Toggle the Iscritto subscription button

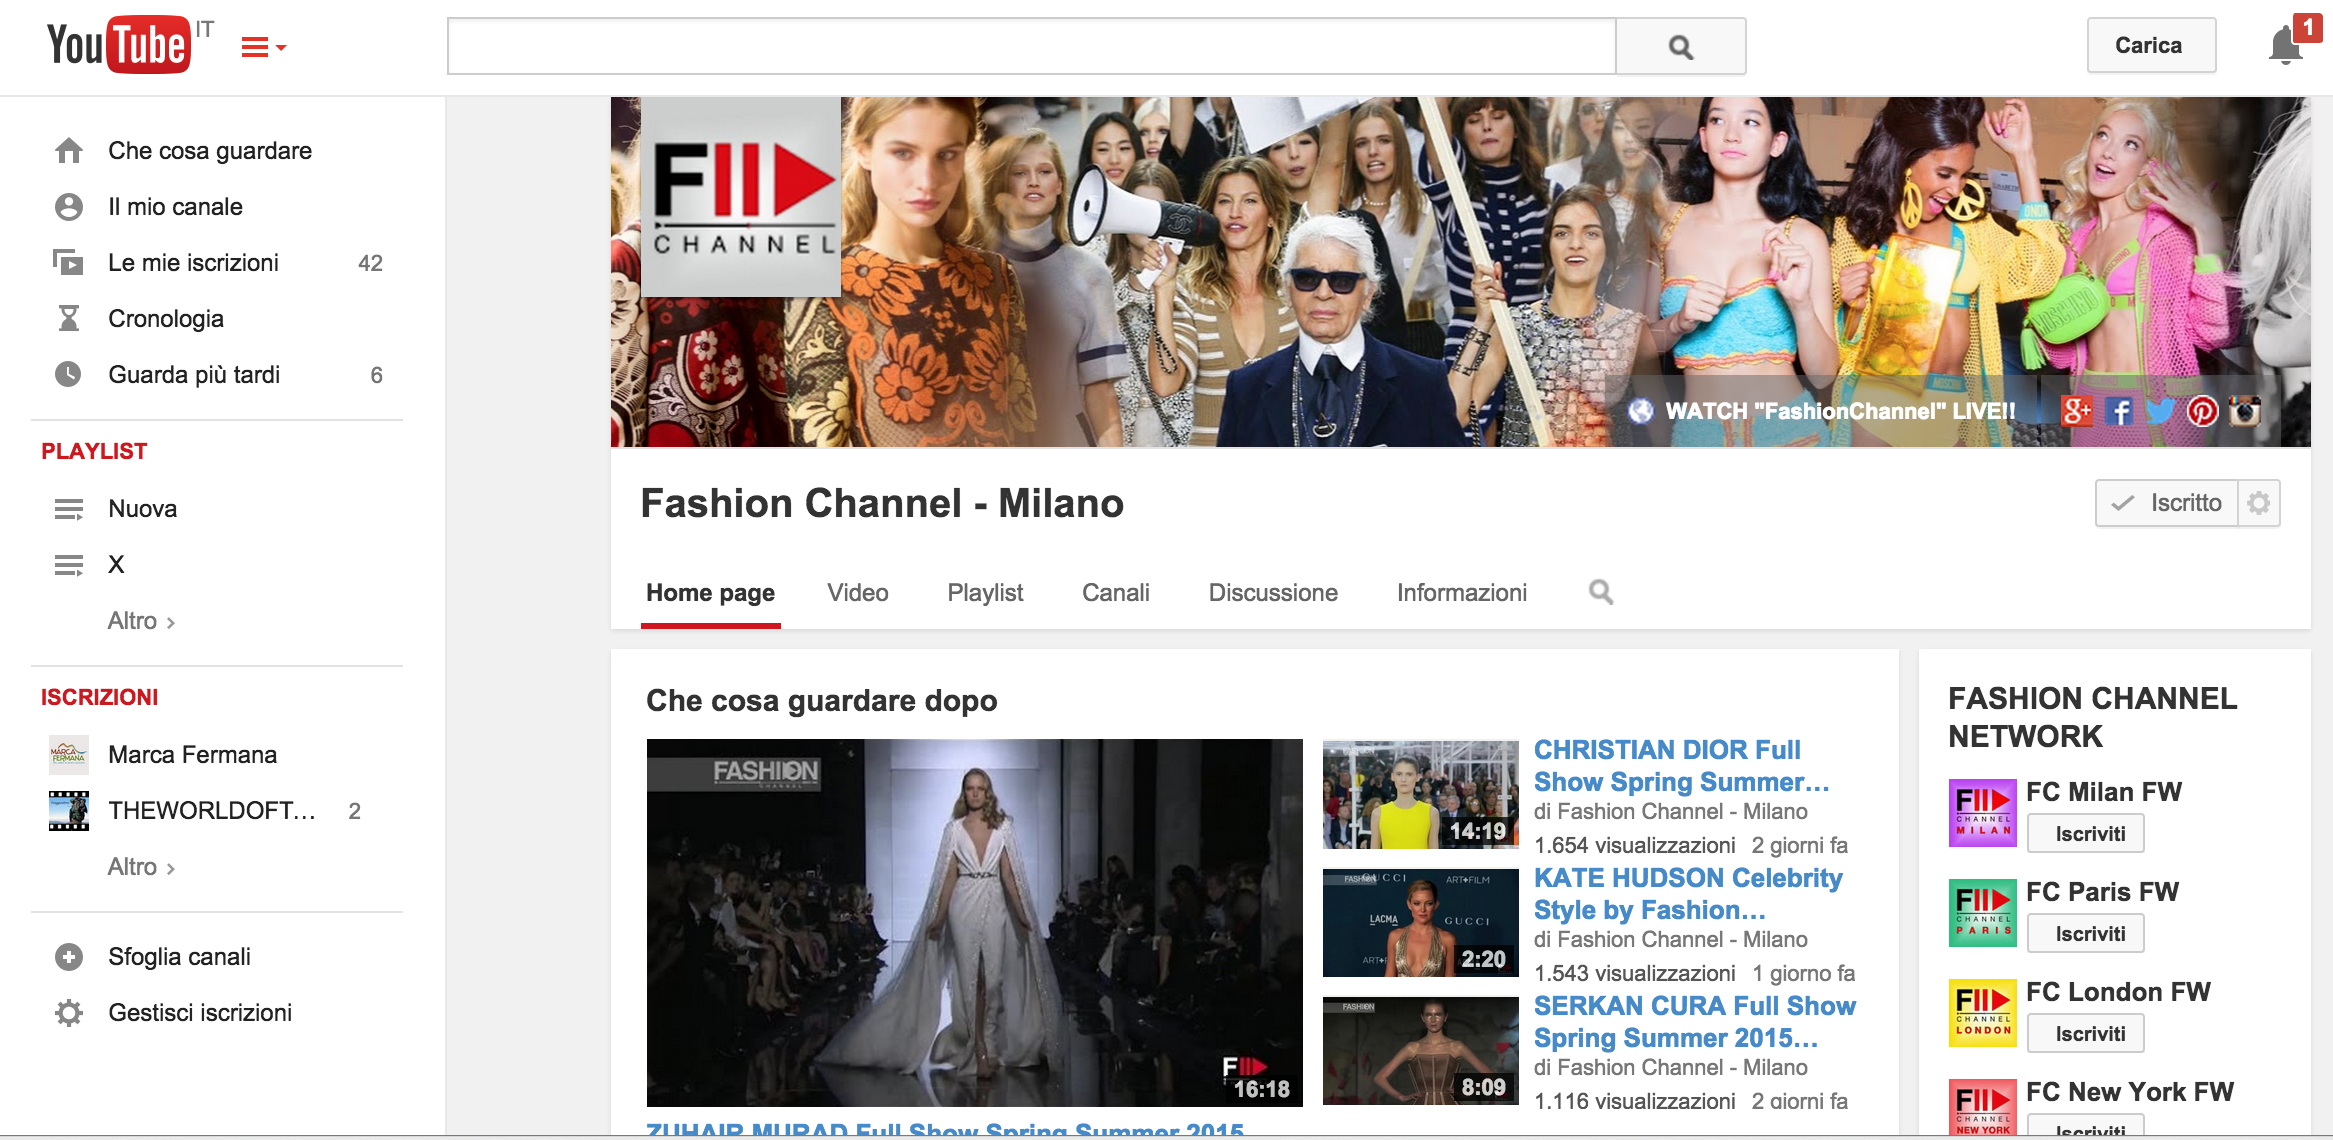[x=2167, y=503]
